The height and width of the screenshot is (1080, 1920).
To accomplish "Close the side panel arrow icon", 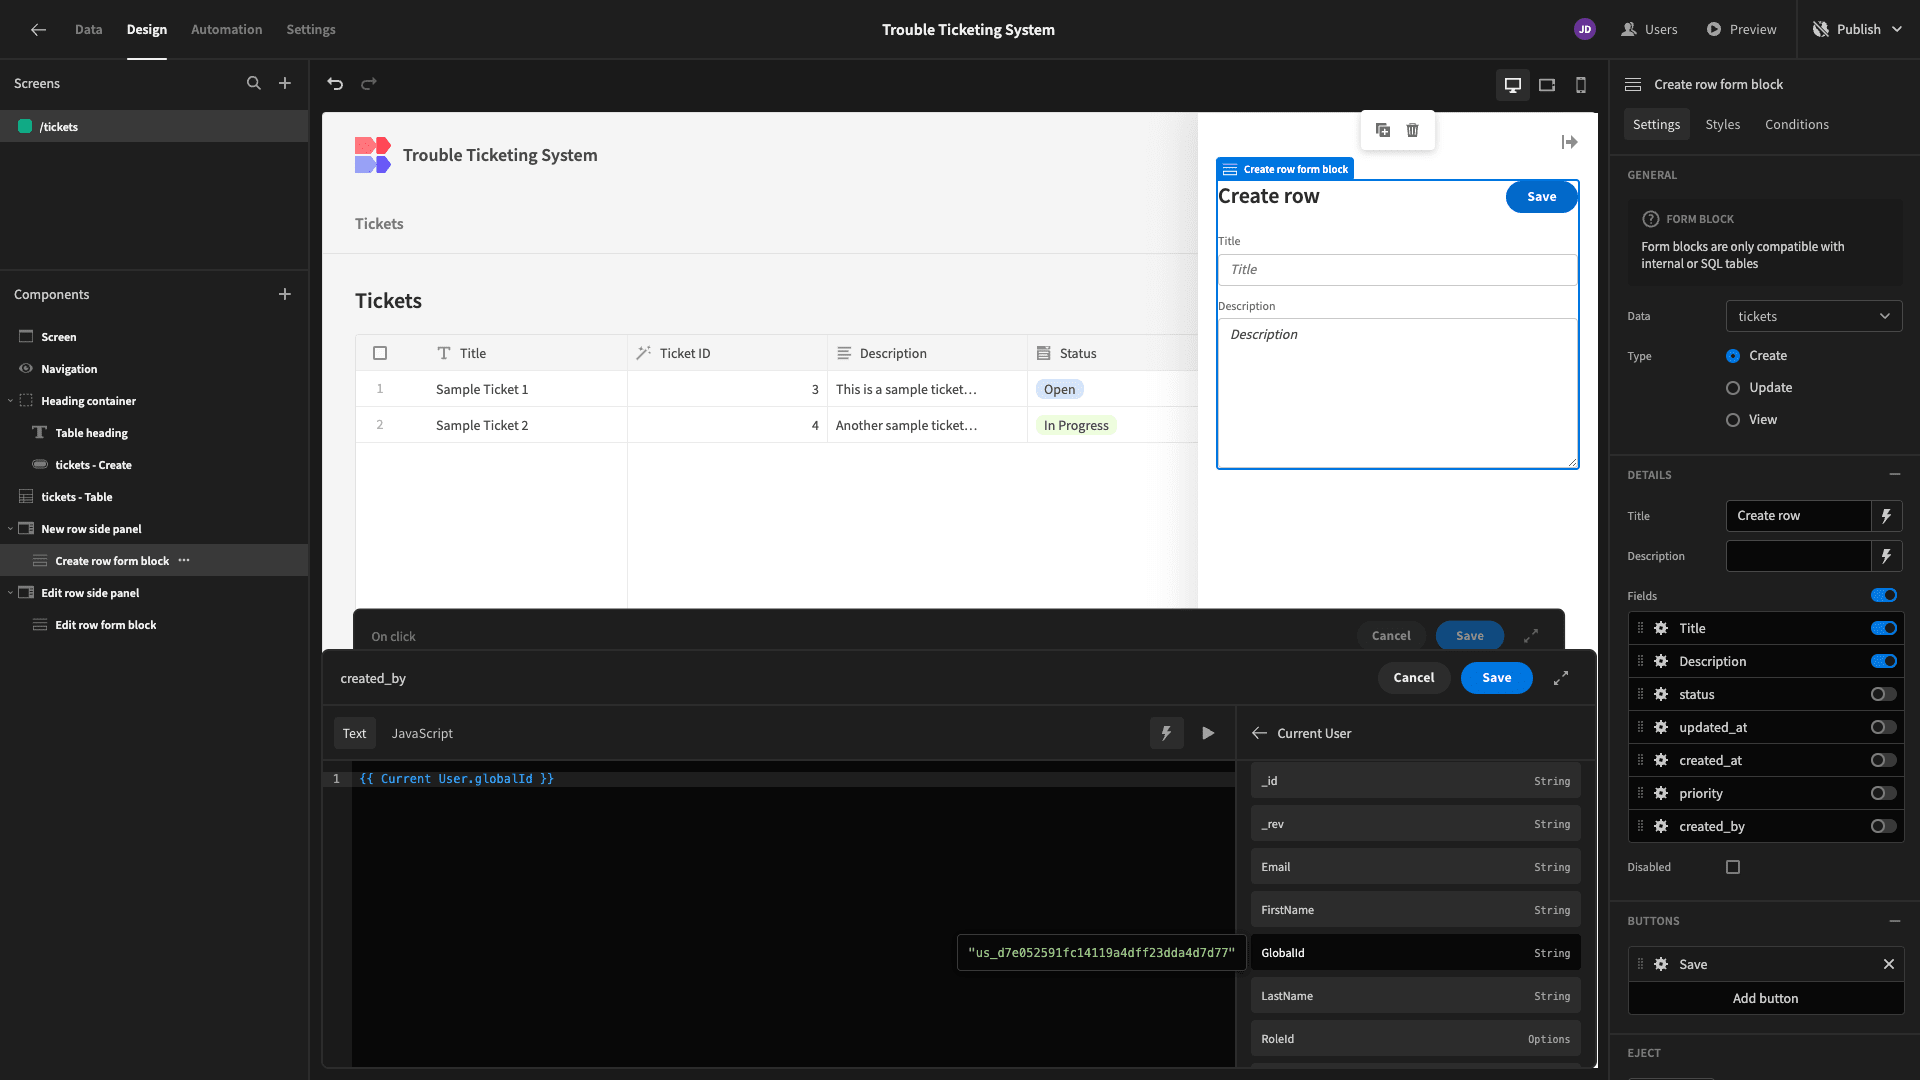I will click(1570, 143).
